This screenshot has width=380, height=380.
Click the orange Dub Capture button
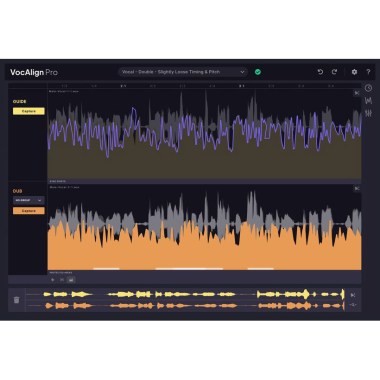(x=29, y=211)
